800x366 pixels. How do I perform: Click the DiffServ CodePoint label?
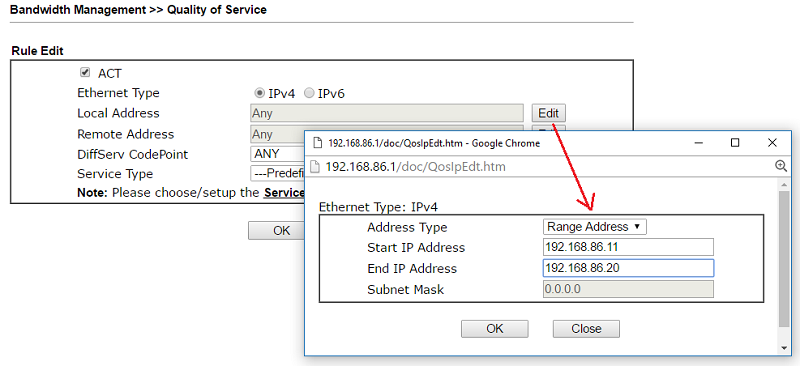(133, 154)
